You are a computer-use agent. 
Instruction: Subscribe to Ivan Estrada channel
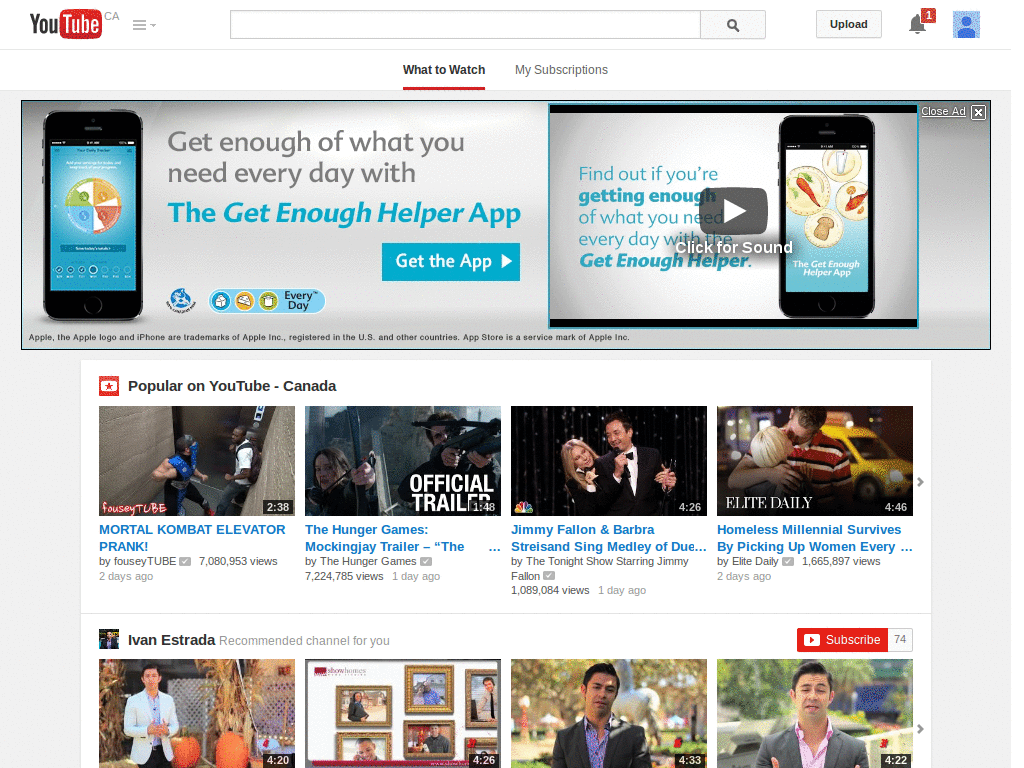pos(842,640)
